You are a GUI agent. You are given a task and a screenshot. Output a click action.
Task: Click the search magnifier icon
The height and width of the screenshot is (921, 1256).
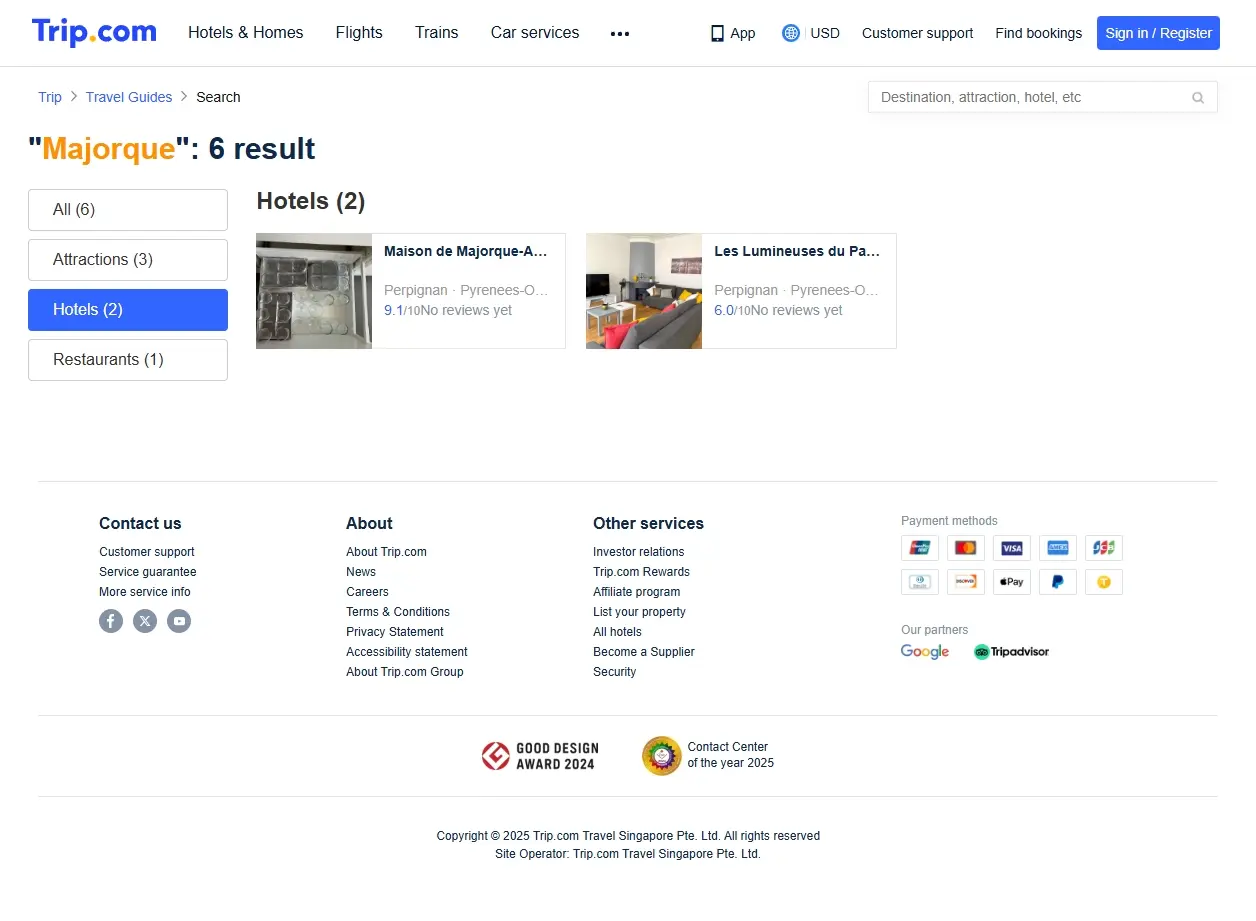tap(1198, 97)
